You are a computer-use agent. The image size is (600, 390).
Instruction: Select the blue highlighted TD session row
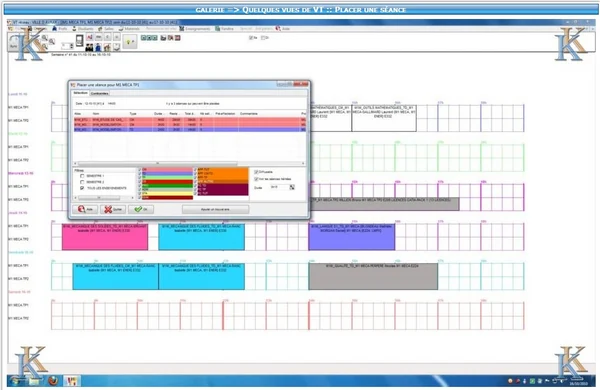pos(190,130)
